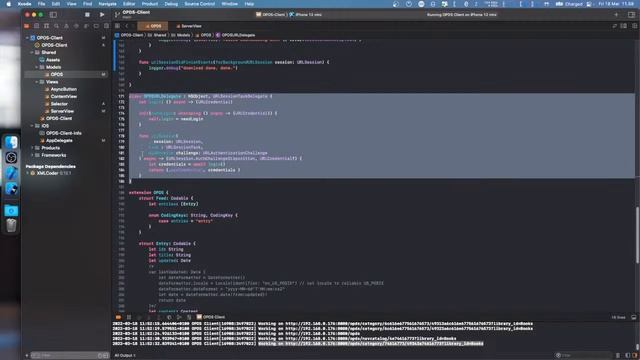
Task: Open the Project navigator folder icon
Action: pyautogui.click(x=27, y=26)
